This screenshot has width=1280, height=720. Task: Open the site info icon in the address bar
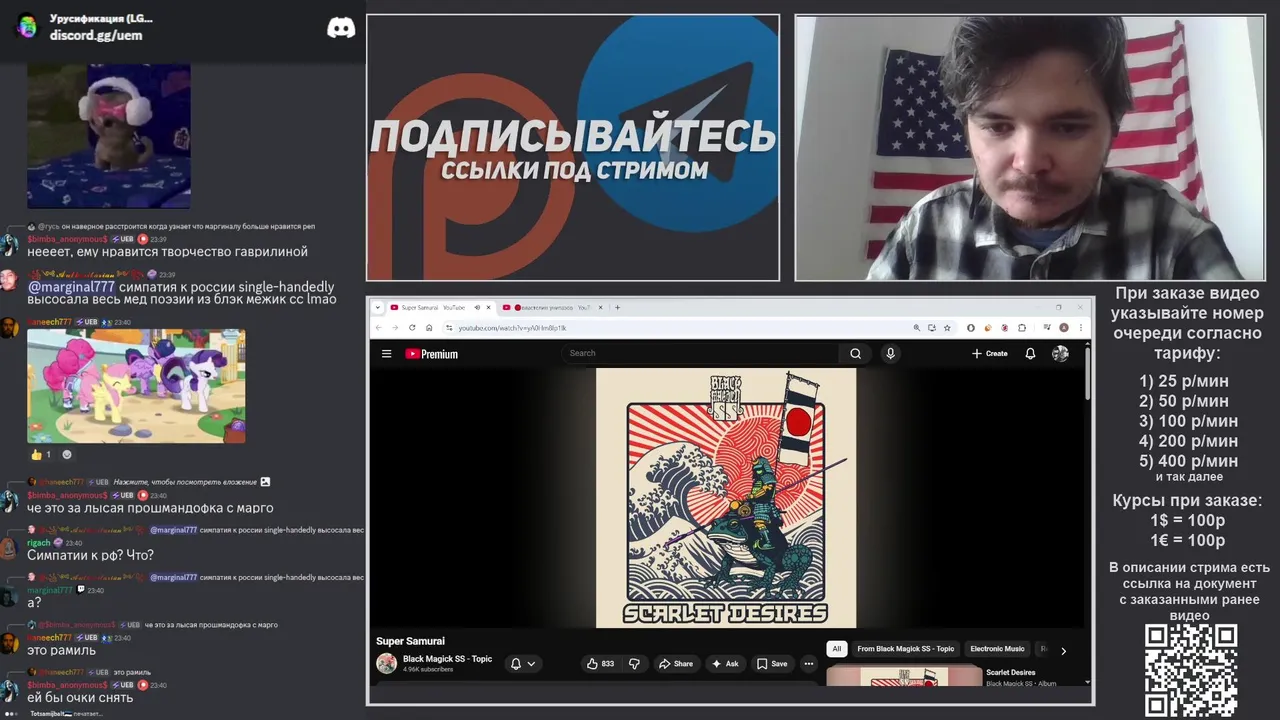[x=449, y=328]
